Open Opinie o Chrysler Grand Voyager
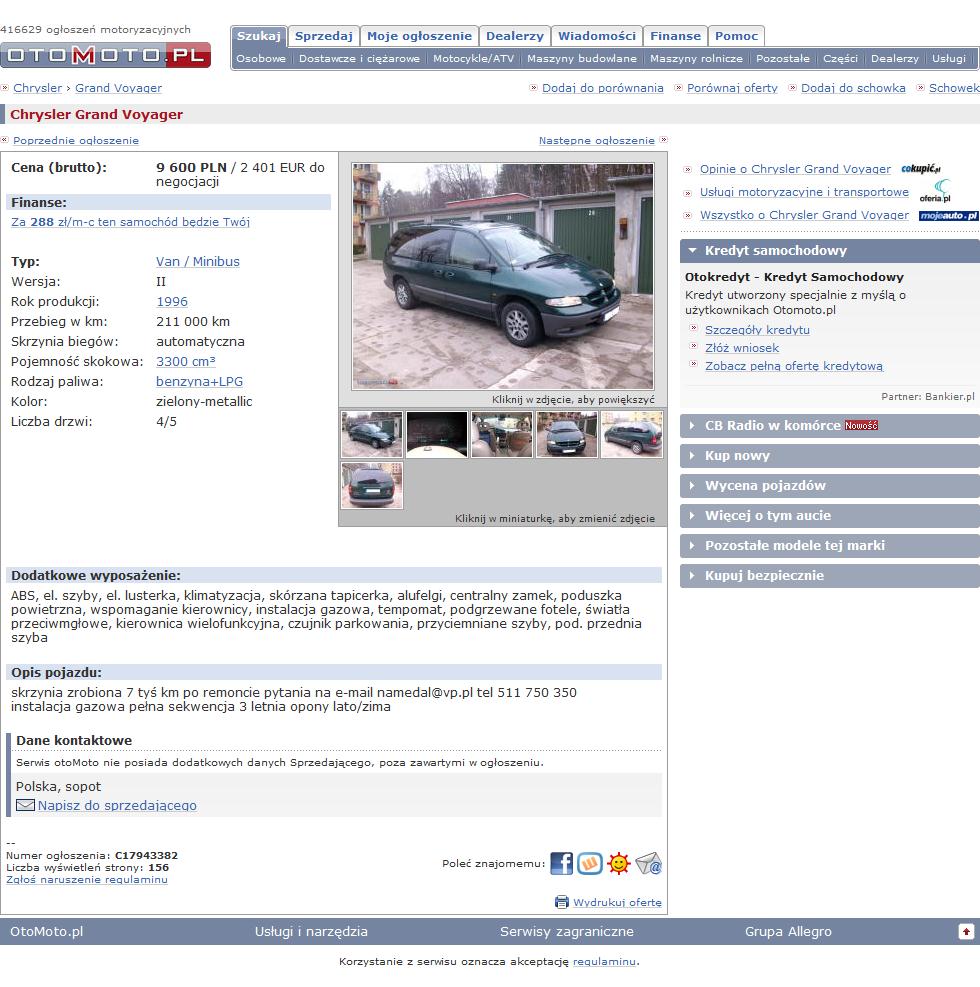 pyautogui.click(x=795, y=169)
